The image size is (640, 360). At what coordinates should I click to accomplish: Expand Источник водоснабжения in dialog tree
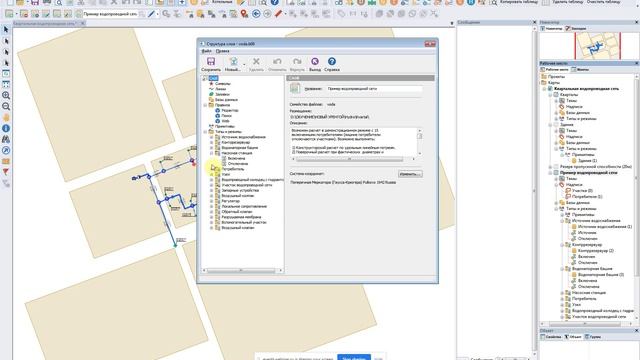pos(212,137)
